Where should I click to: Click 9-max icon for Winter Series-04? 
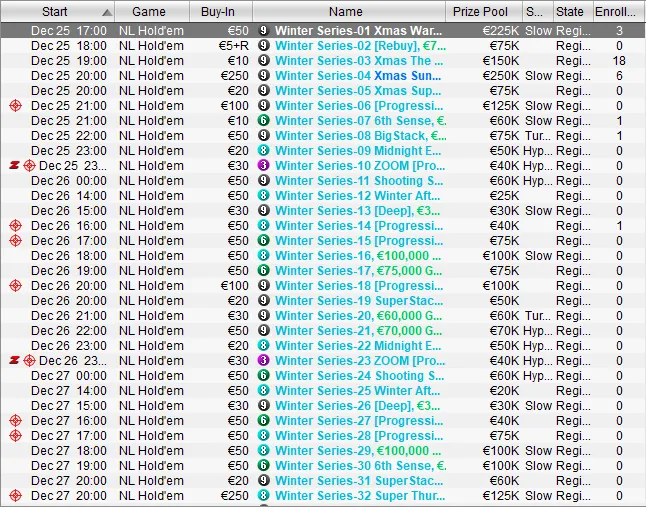(x=264, y=75)
